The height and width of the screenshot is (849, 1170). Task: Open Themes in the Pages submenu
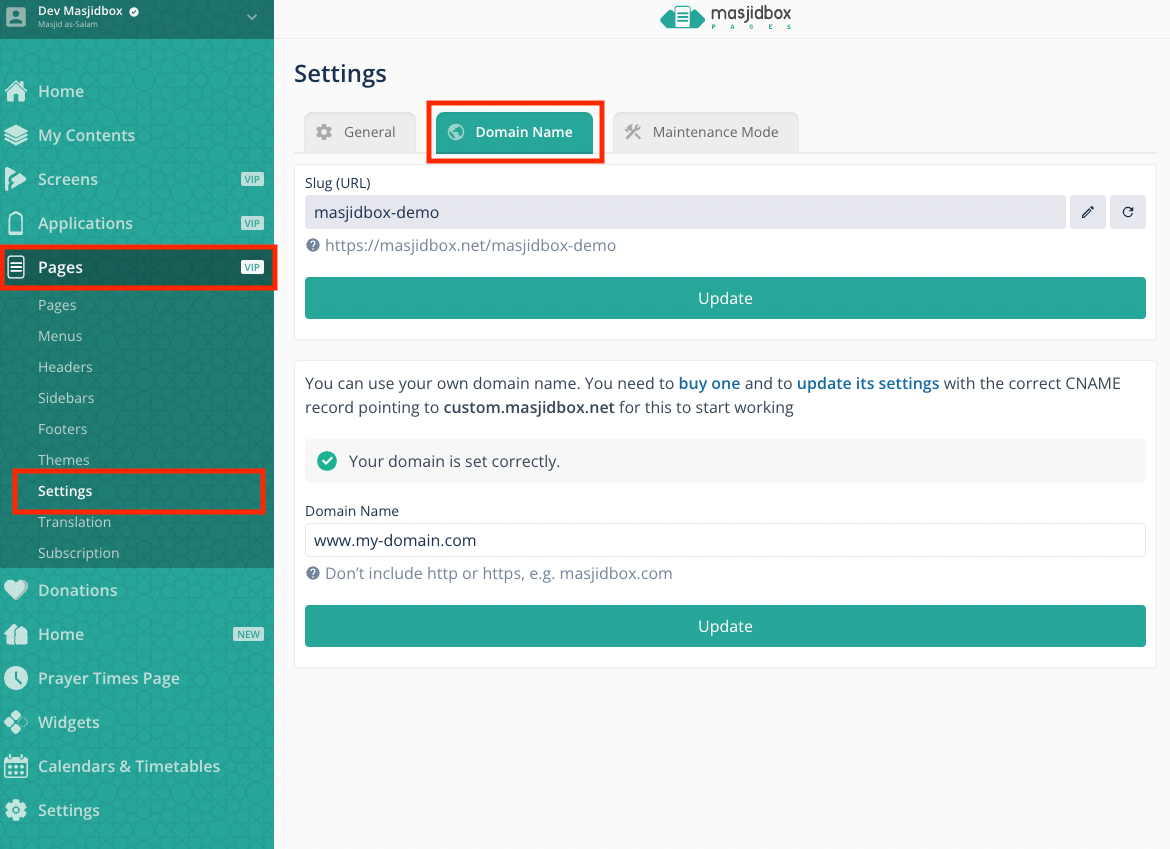click(64, 460)
